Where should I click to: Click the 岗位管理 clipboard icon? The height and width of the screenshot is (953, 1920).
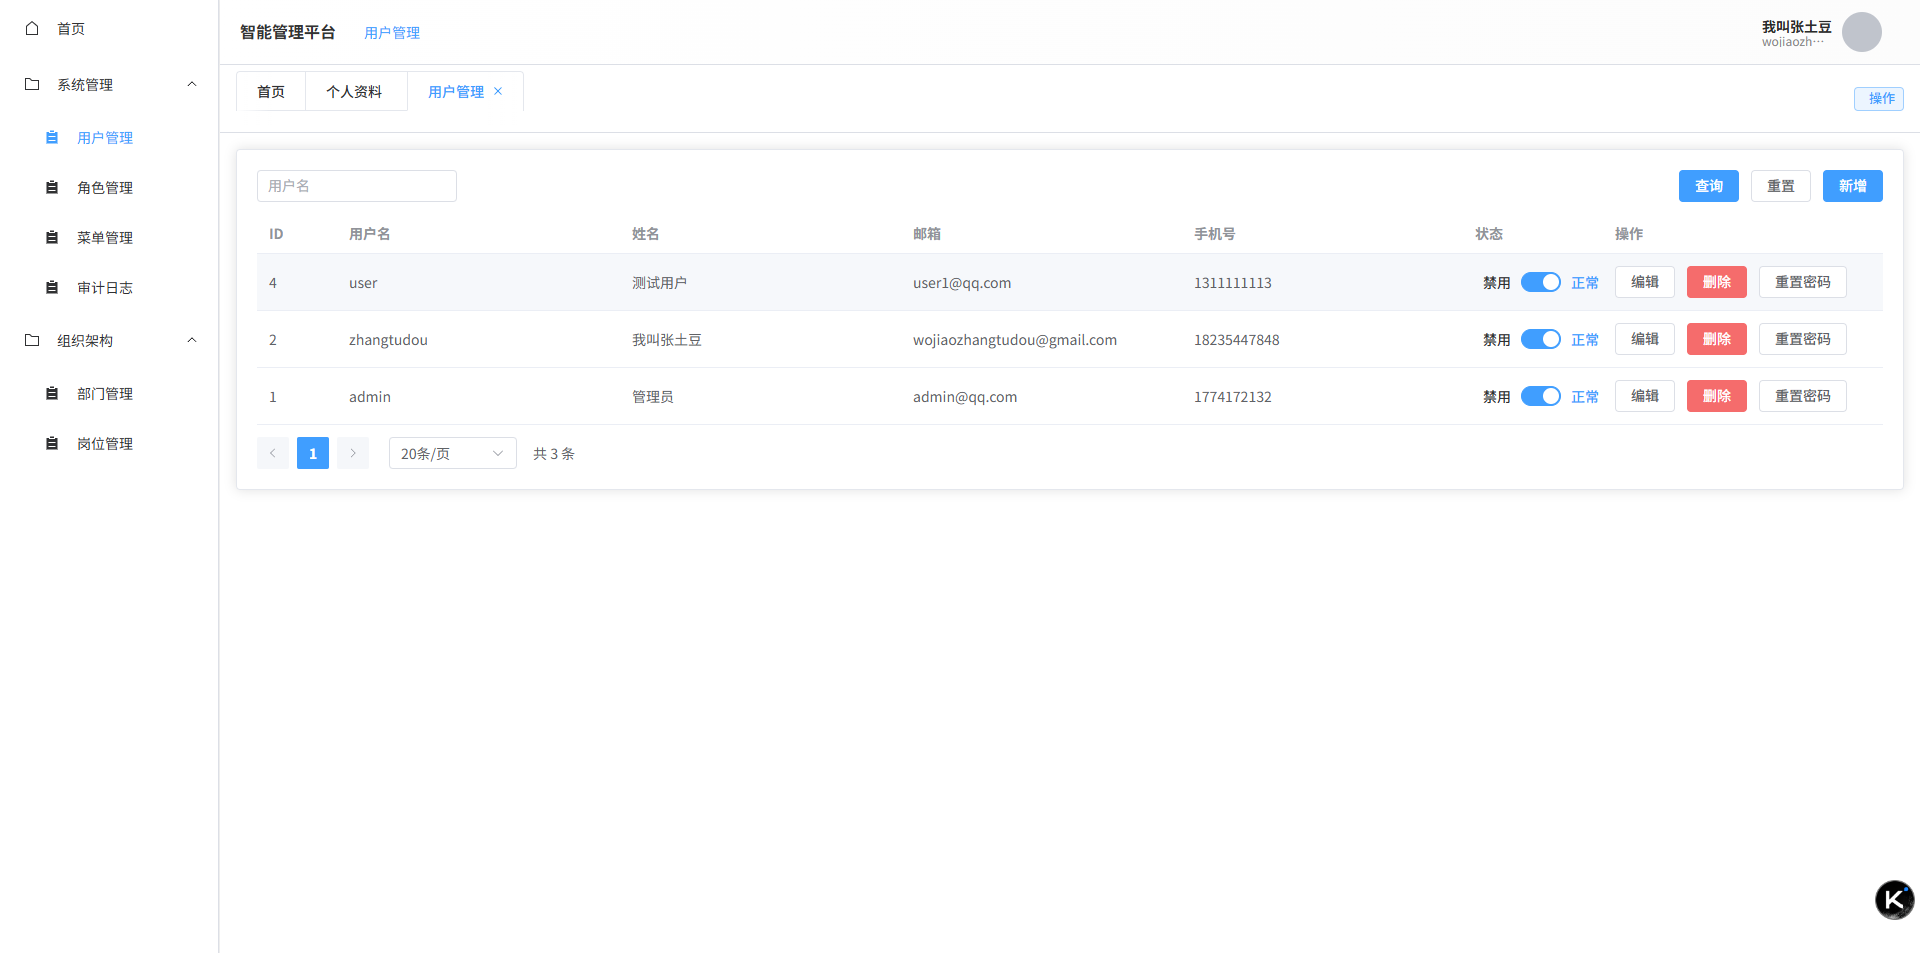pyautogui.click(x=52, y=443)
